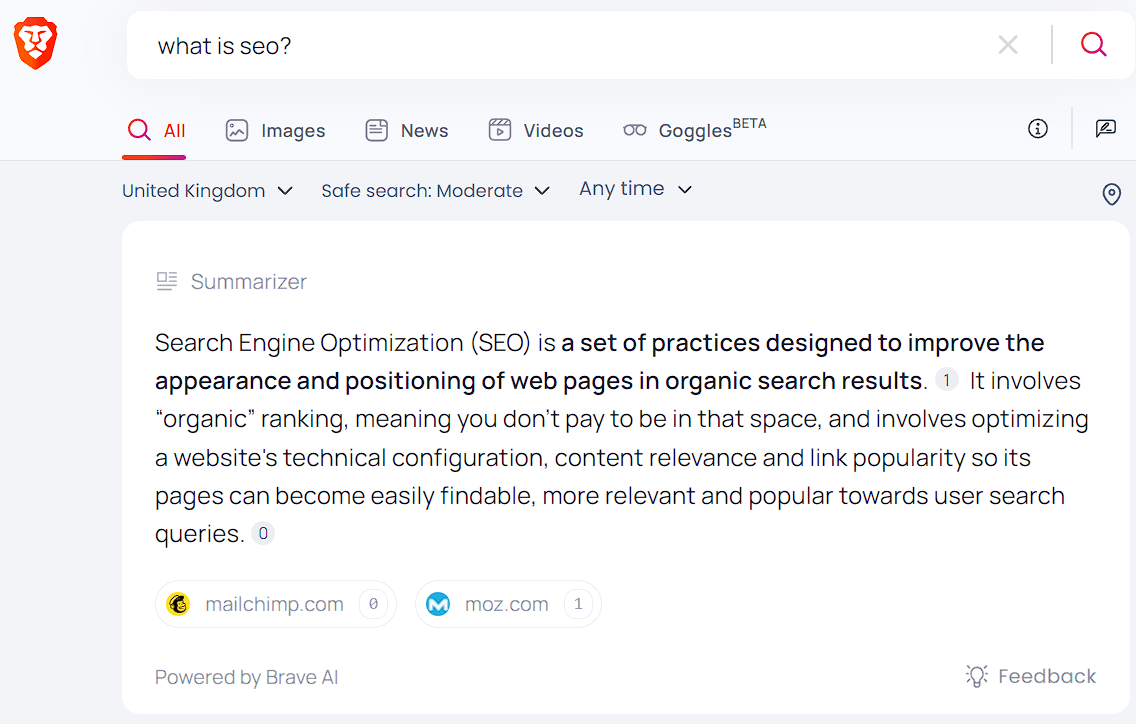Click the Brave lion logo
The width and height of the screenshot is (1136, 724).
(35, 45)
